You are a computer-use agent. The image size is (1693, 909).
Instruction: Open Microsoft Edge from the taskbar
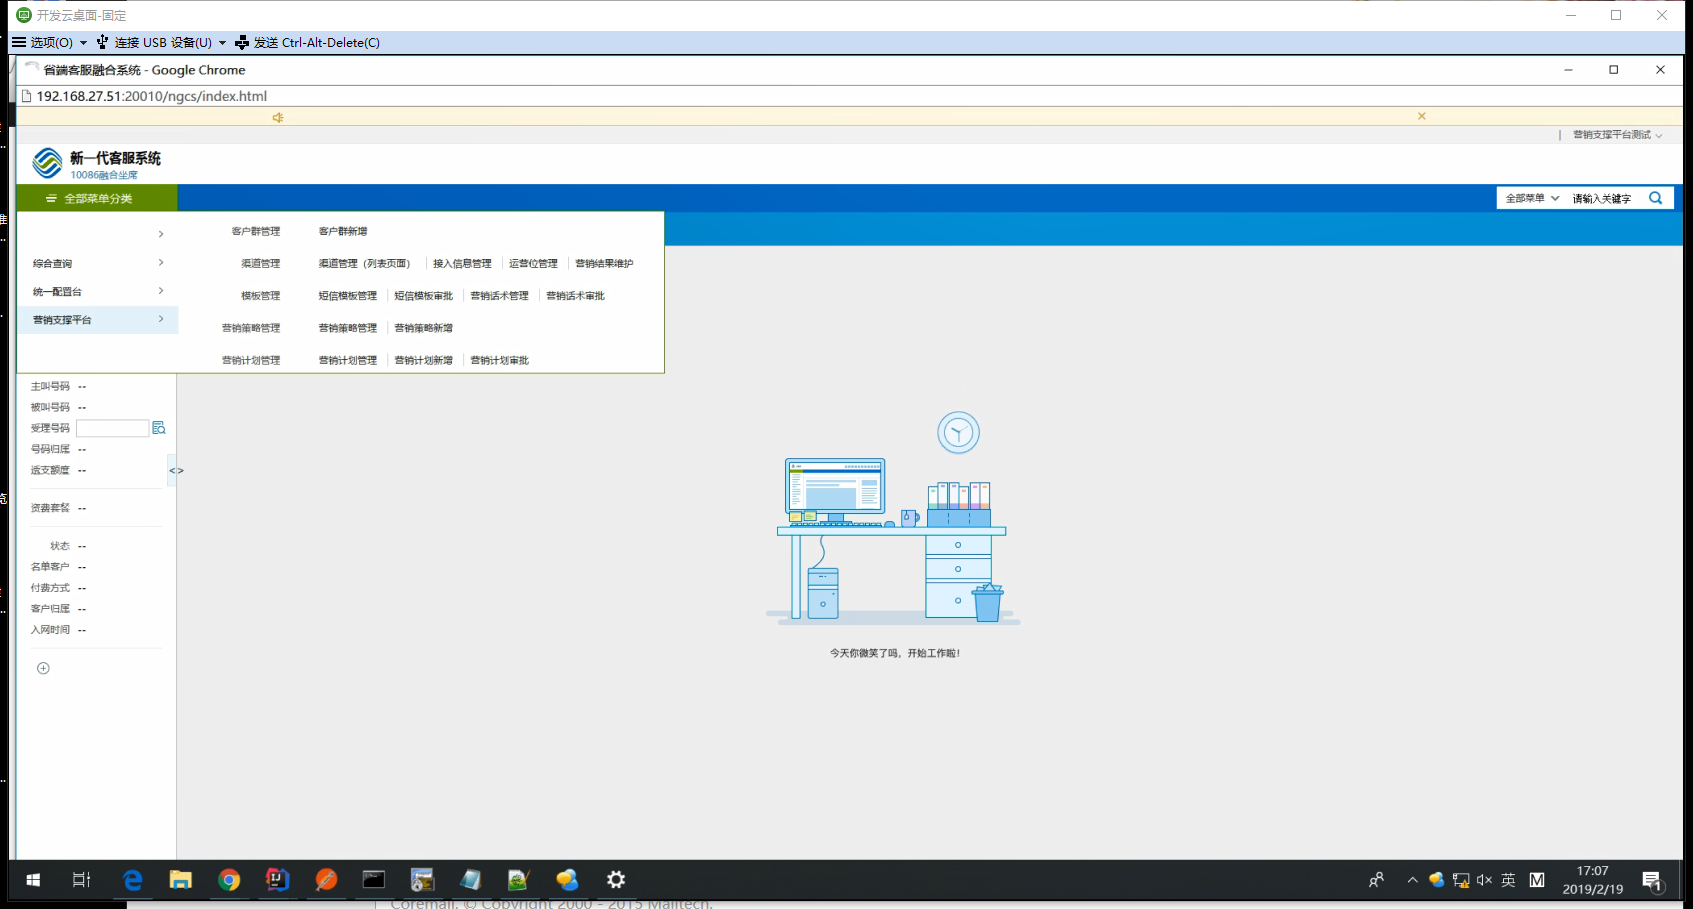(x=132, y=880)
